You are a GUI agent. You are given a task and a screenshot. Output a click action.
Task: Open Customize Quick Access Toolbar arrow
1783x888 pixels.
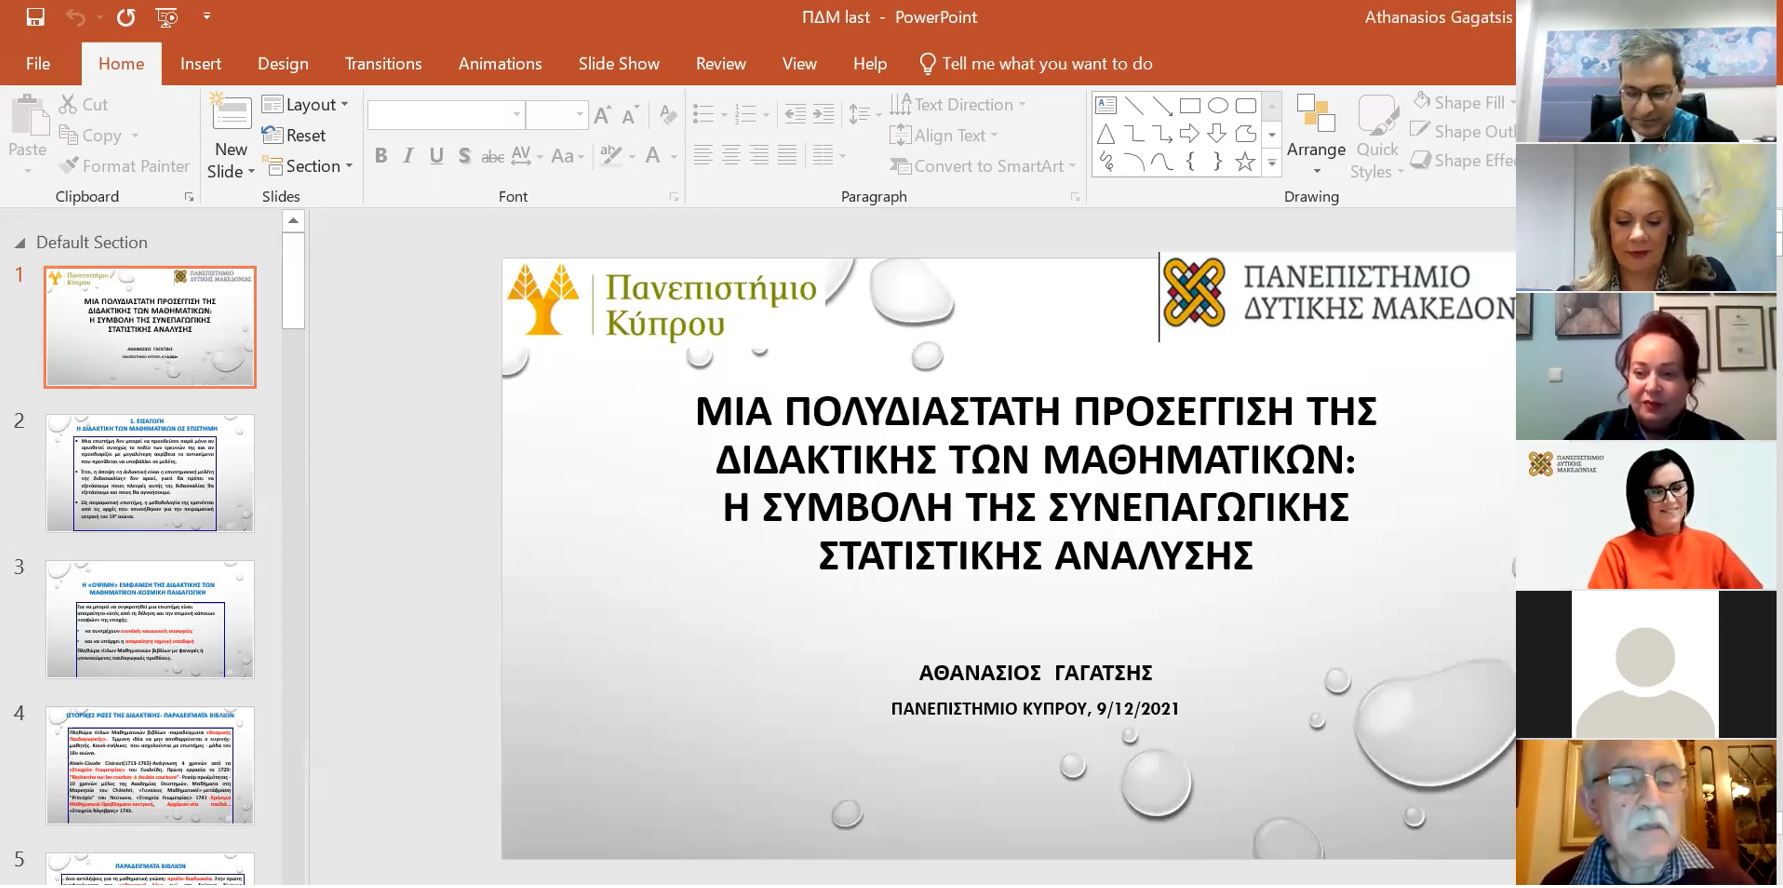coord(207,17)
